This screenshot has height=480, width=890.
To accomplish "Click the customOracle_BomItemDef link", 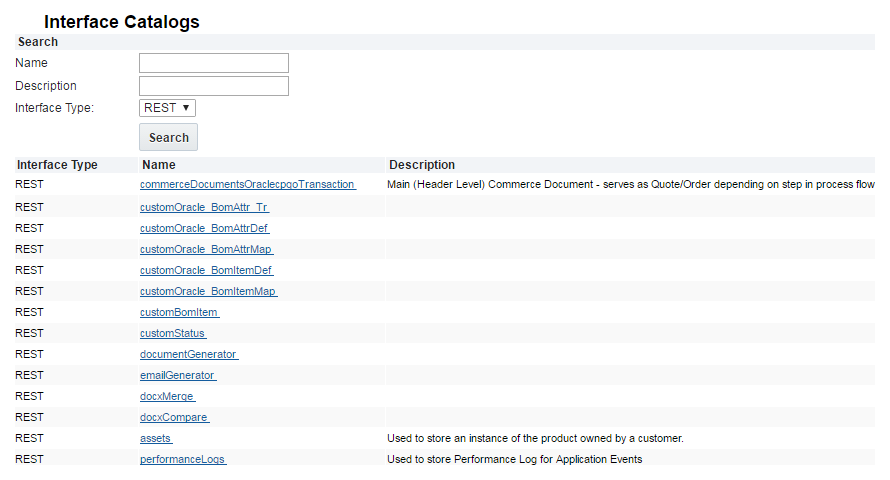I will pos(206,270).
